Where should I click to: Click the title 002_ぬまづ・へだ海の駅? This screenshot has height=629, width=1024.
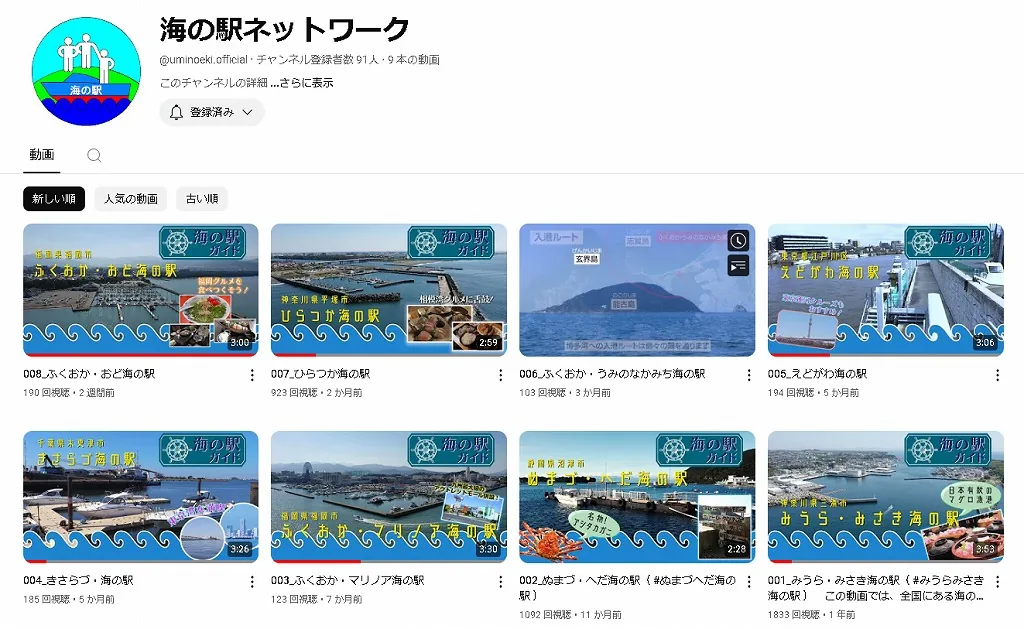(x=628, y=588)
